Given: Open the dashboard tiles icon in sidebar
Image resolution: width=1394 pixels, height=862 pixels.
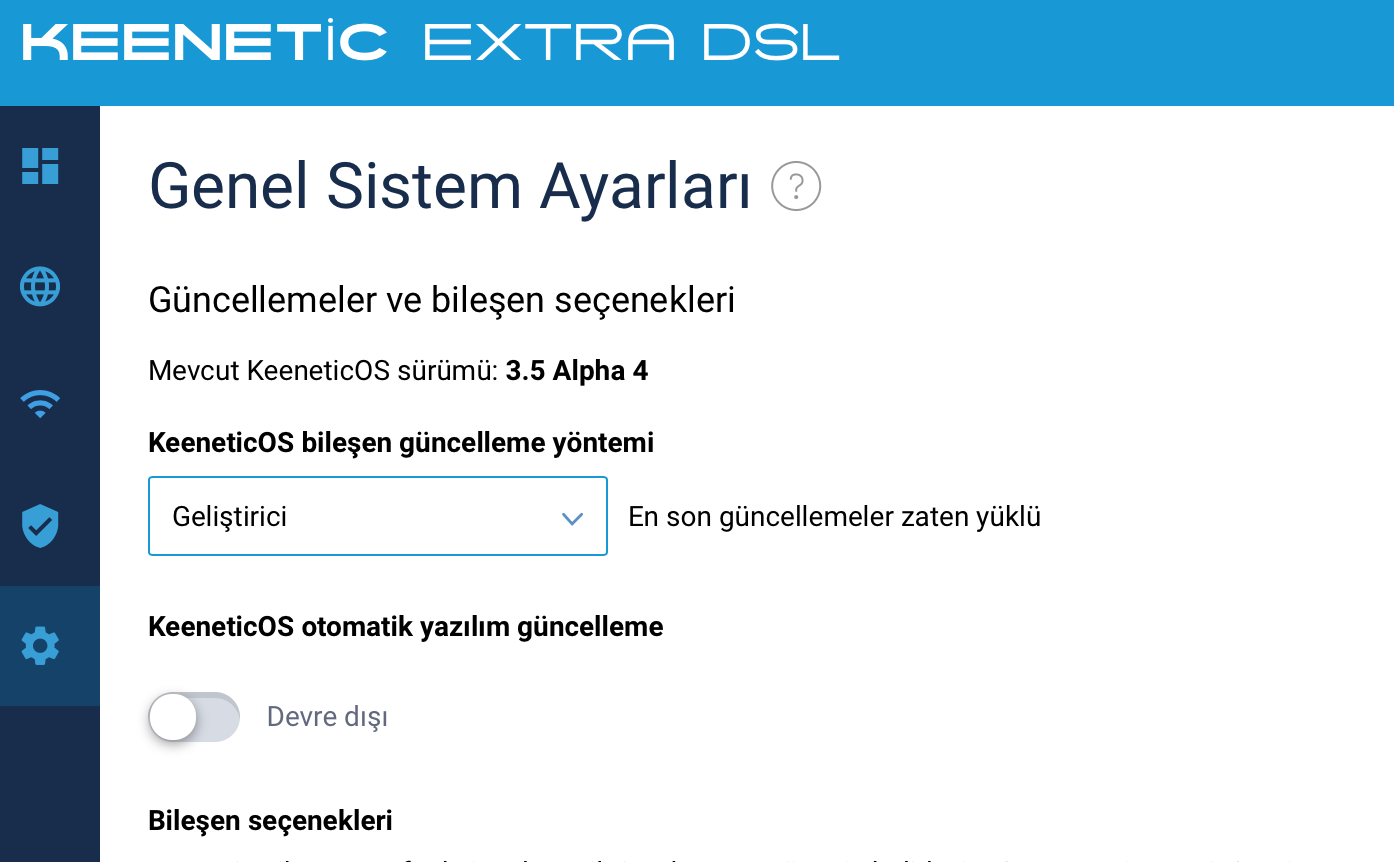Looking at the screenshot, I should point(40,166).
